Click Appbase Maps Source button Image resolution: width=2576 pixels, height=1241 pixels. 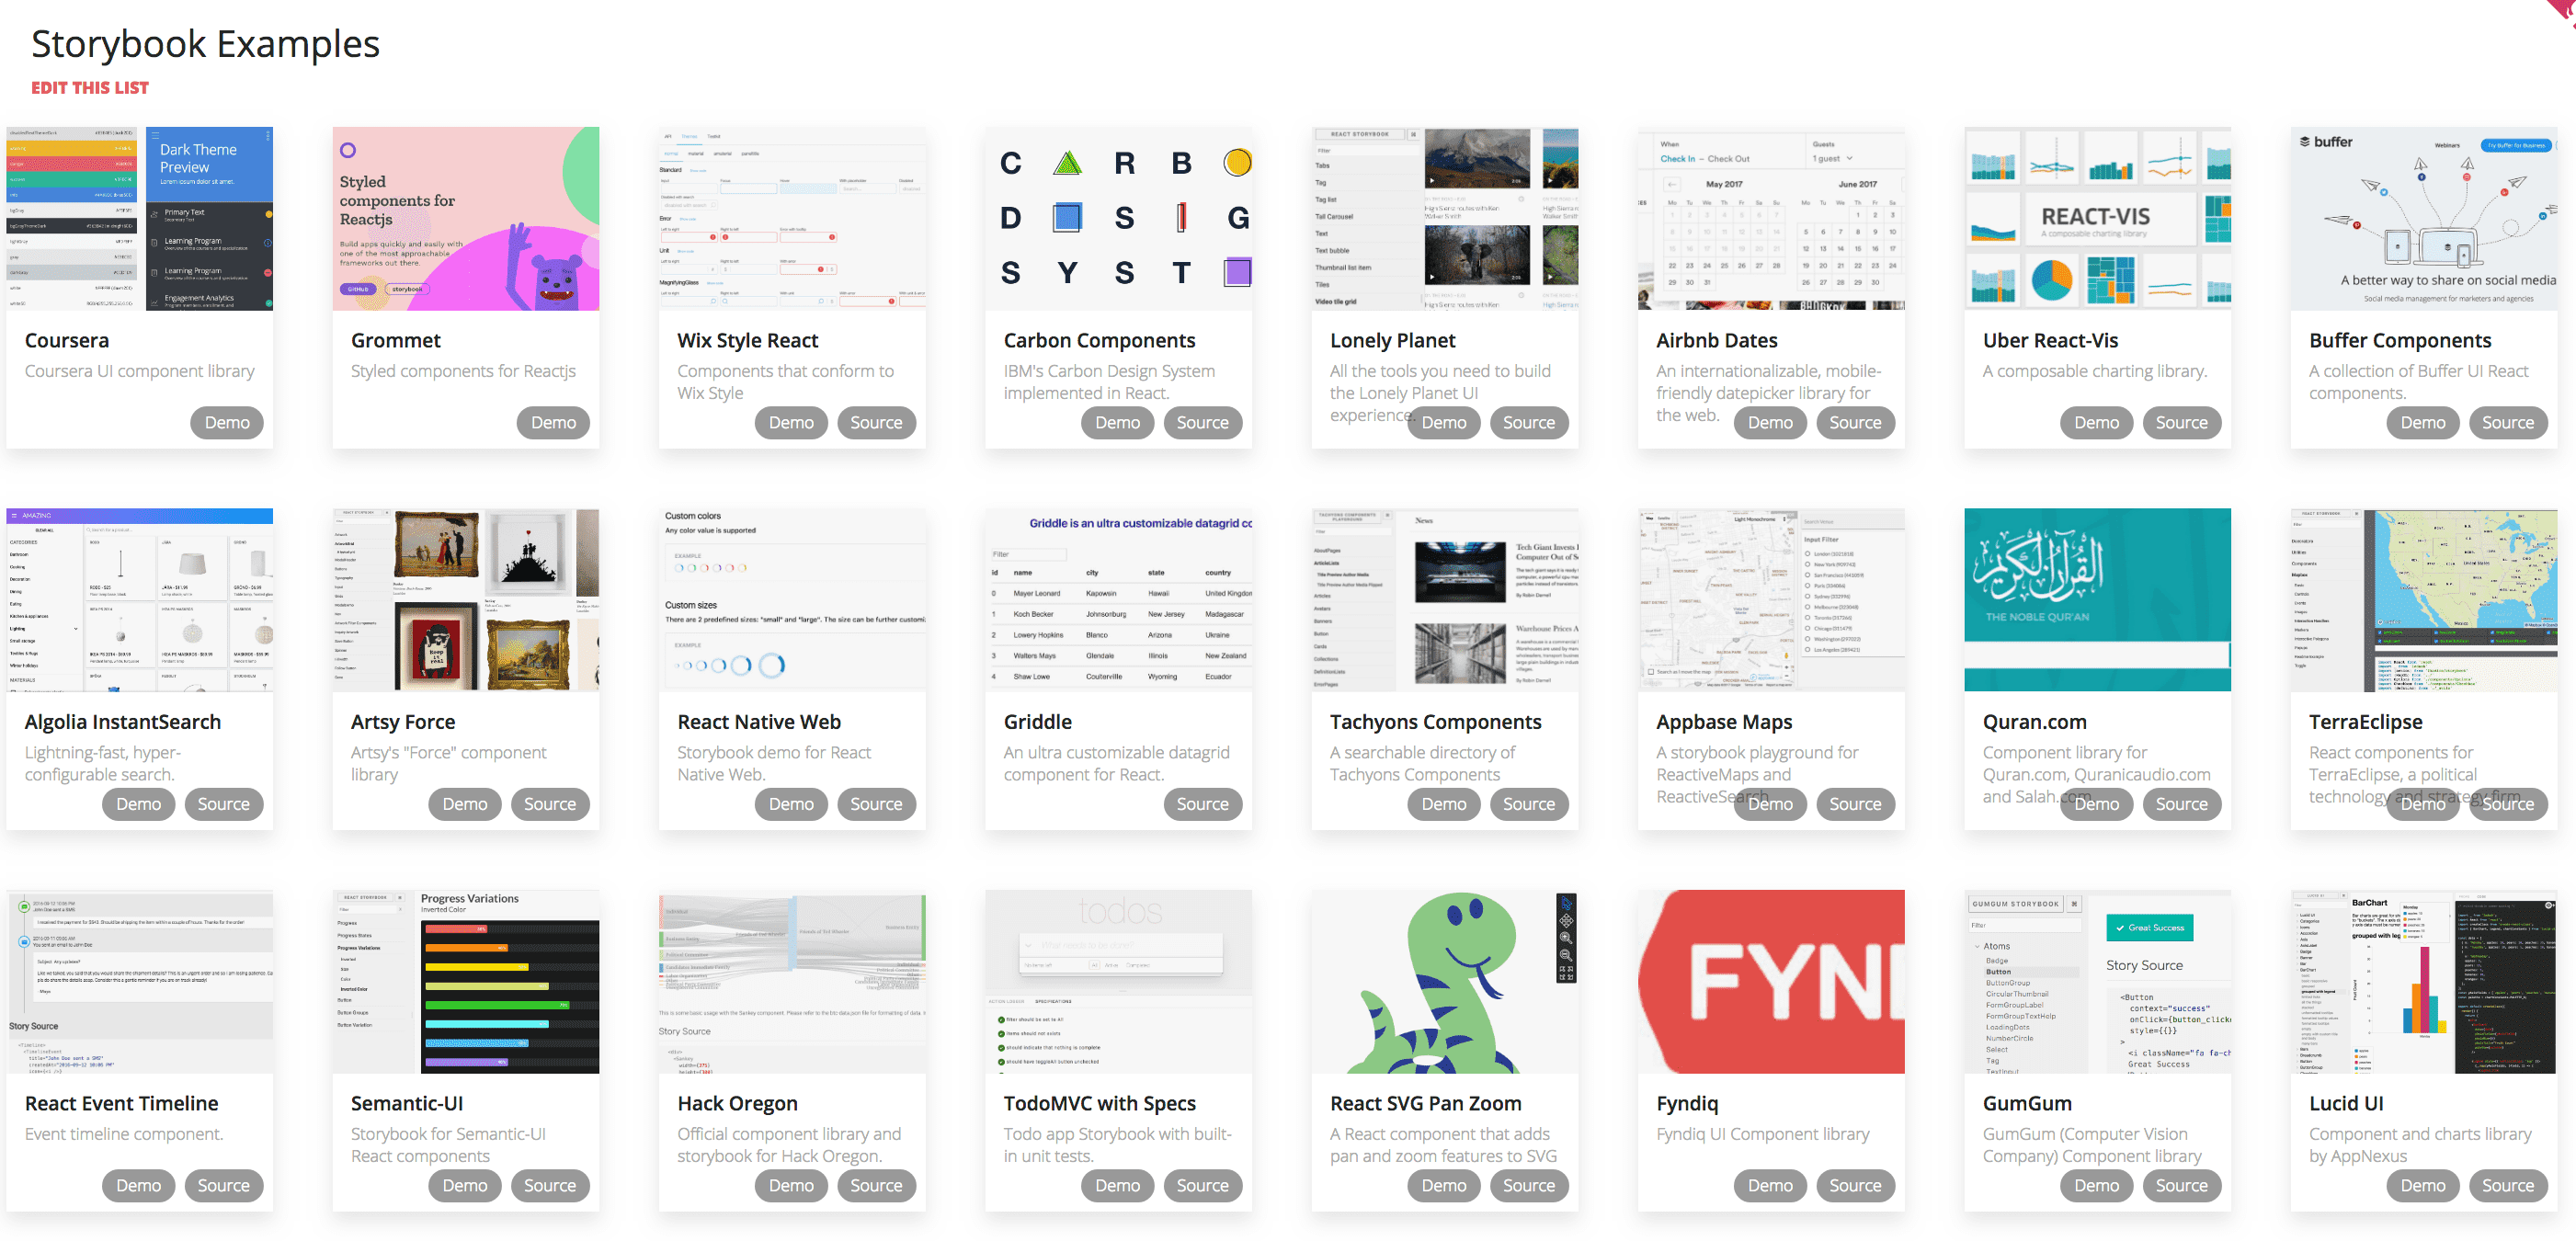[x=1855, y=804]
